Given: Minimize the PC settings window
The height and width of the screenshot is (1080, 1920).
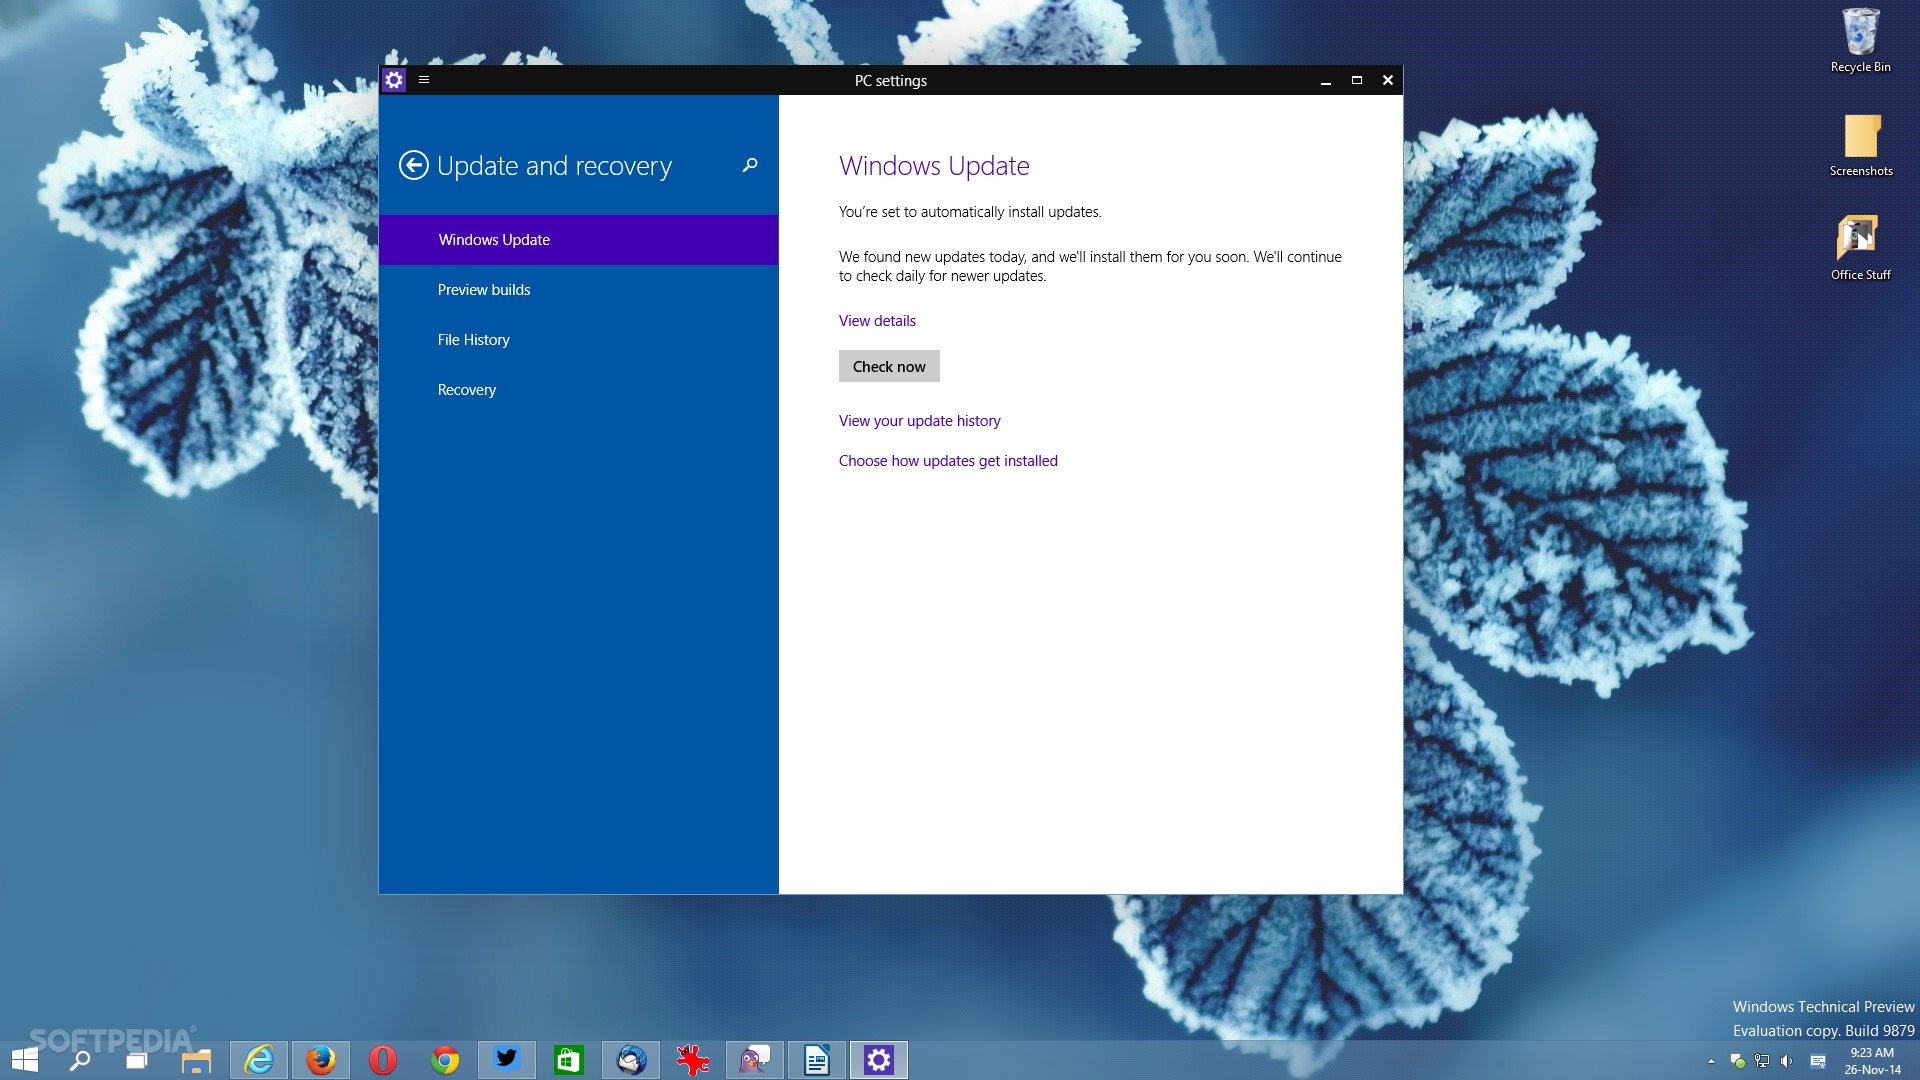Looking at the screenshot, I should (1326, 80).
